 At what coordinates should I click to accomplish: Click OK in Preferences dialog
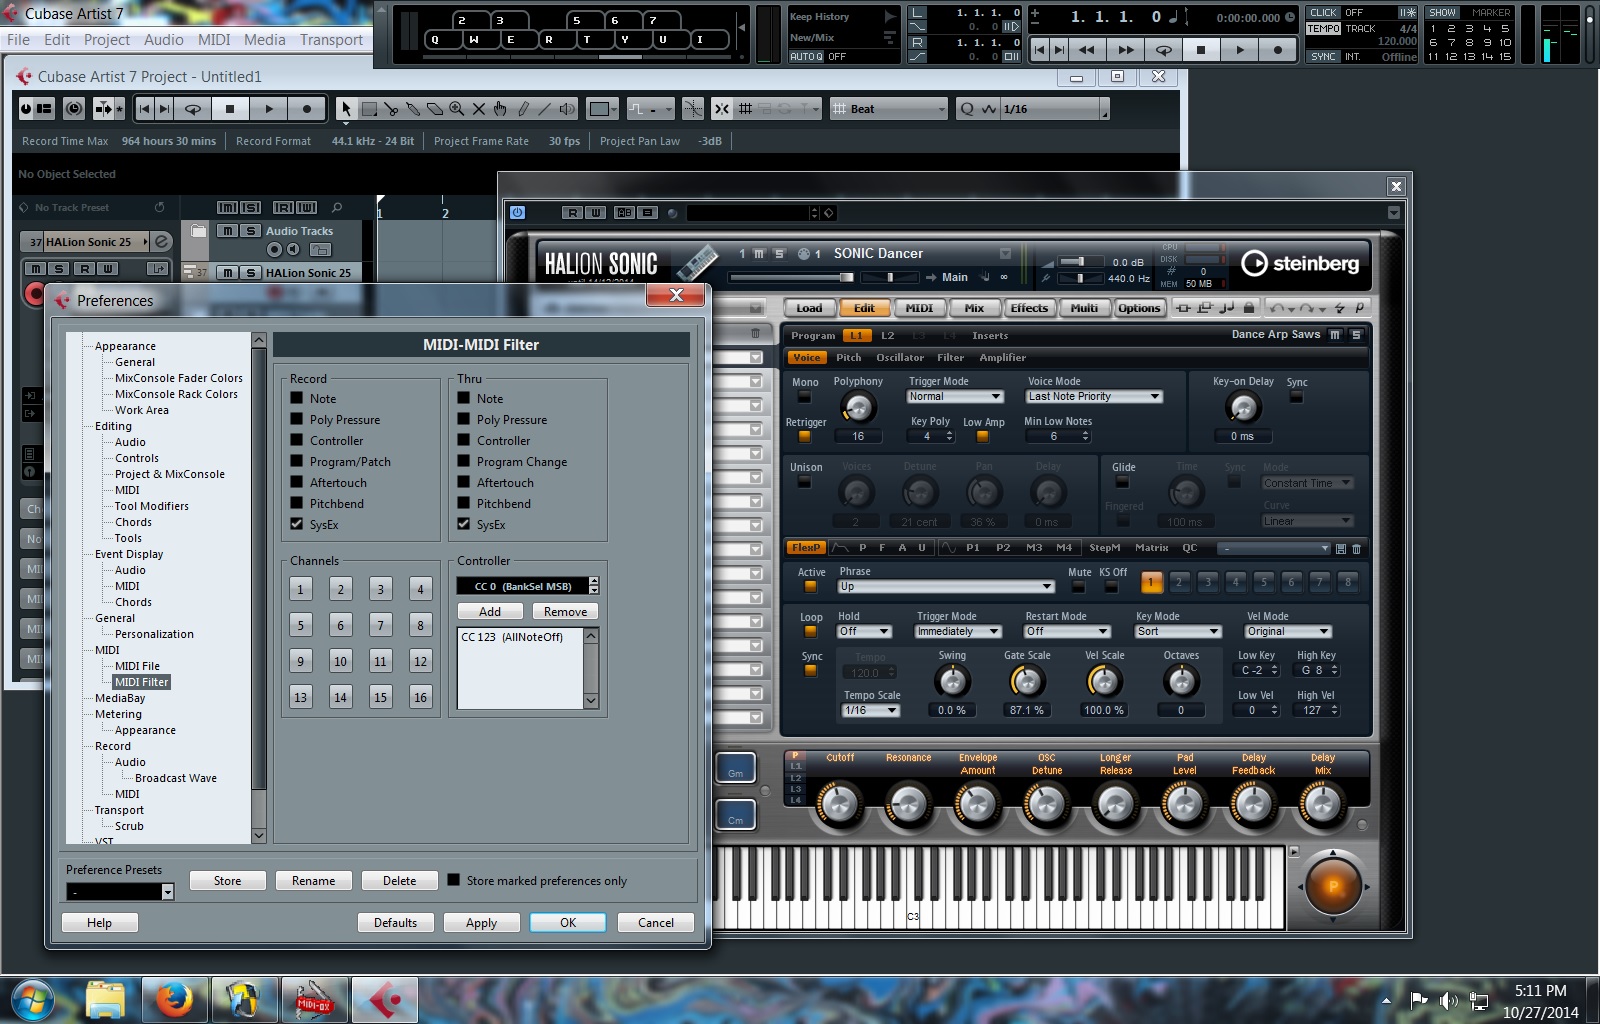[x=568, y=922]
